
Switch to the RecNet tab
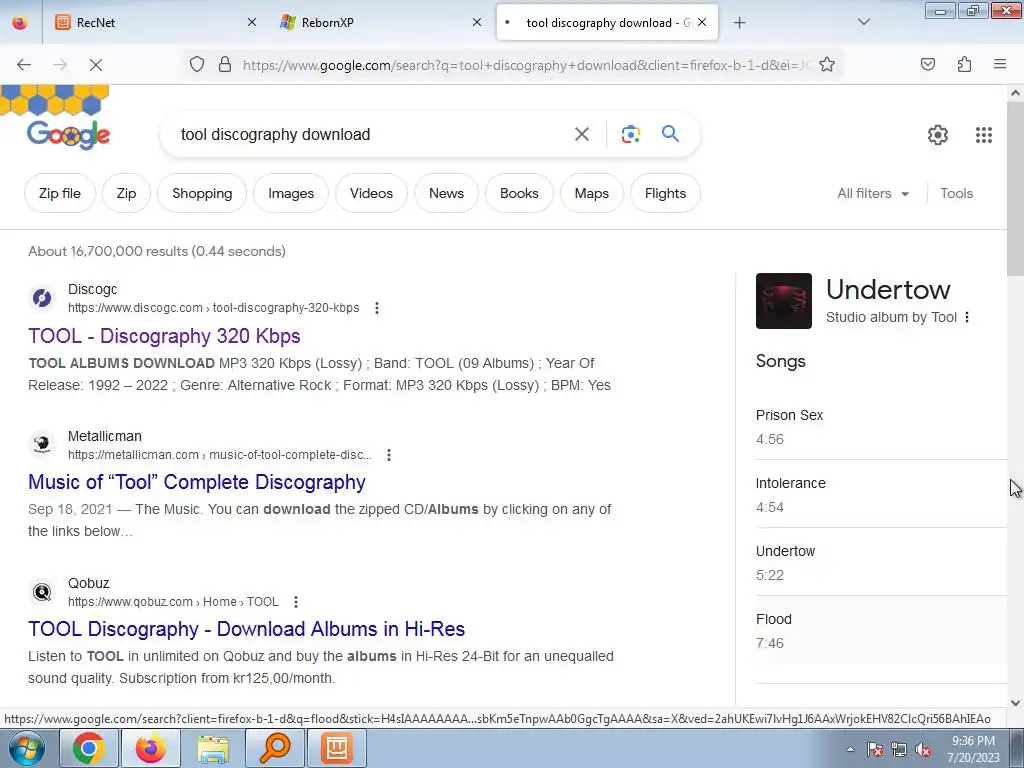pos(155,22)
